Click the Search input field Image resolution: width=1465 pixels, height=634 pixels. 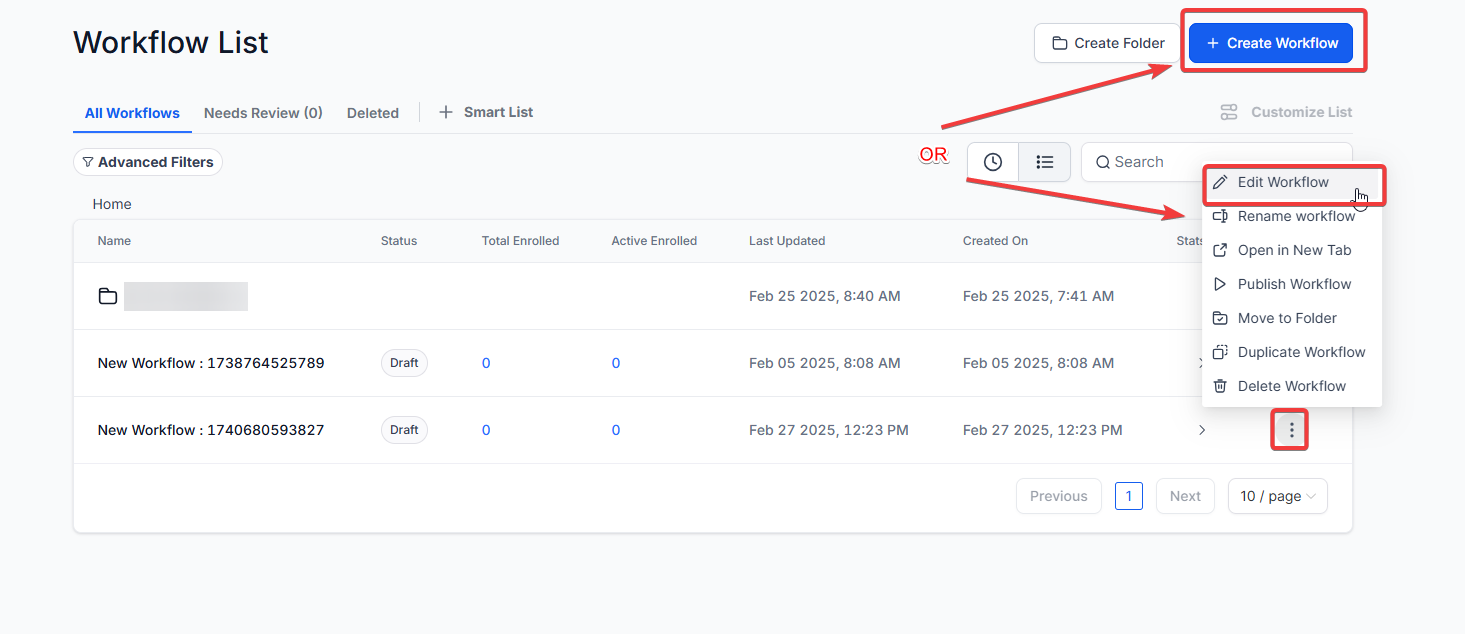click(1216, 162)
